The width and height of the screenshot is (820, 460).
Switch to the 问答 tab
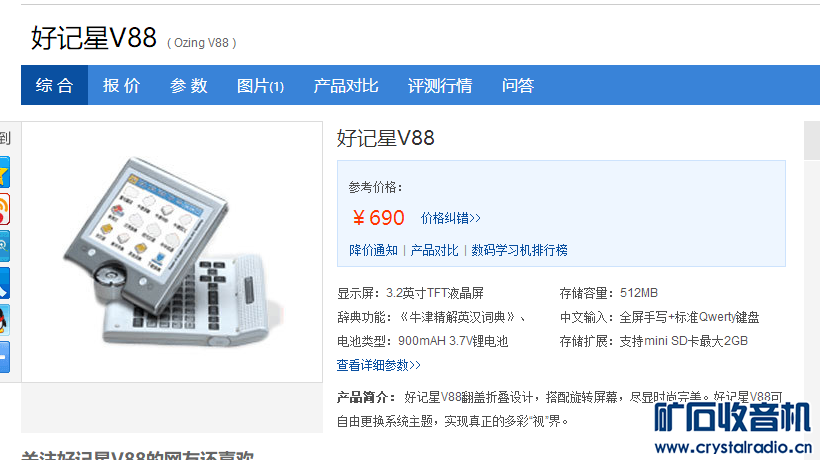518,85
